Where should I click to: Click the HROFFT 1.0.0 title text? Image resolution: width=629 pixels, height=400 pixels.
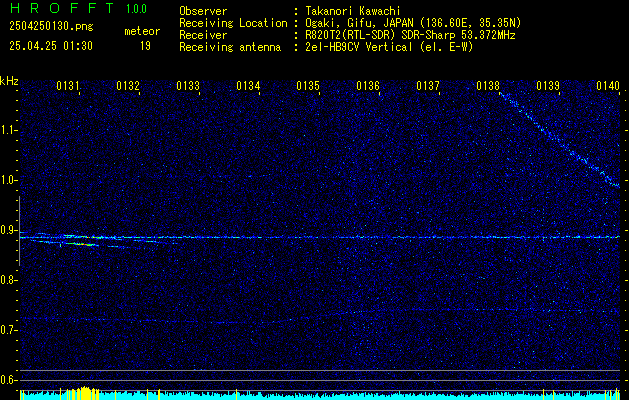[x=79, y=8]
